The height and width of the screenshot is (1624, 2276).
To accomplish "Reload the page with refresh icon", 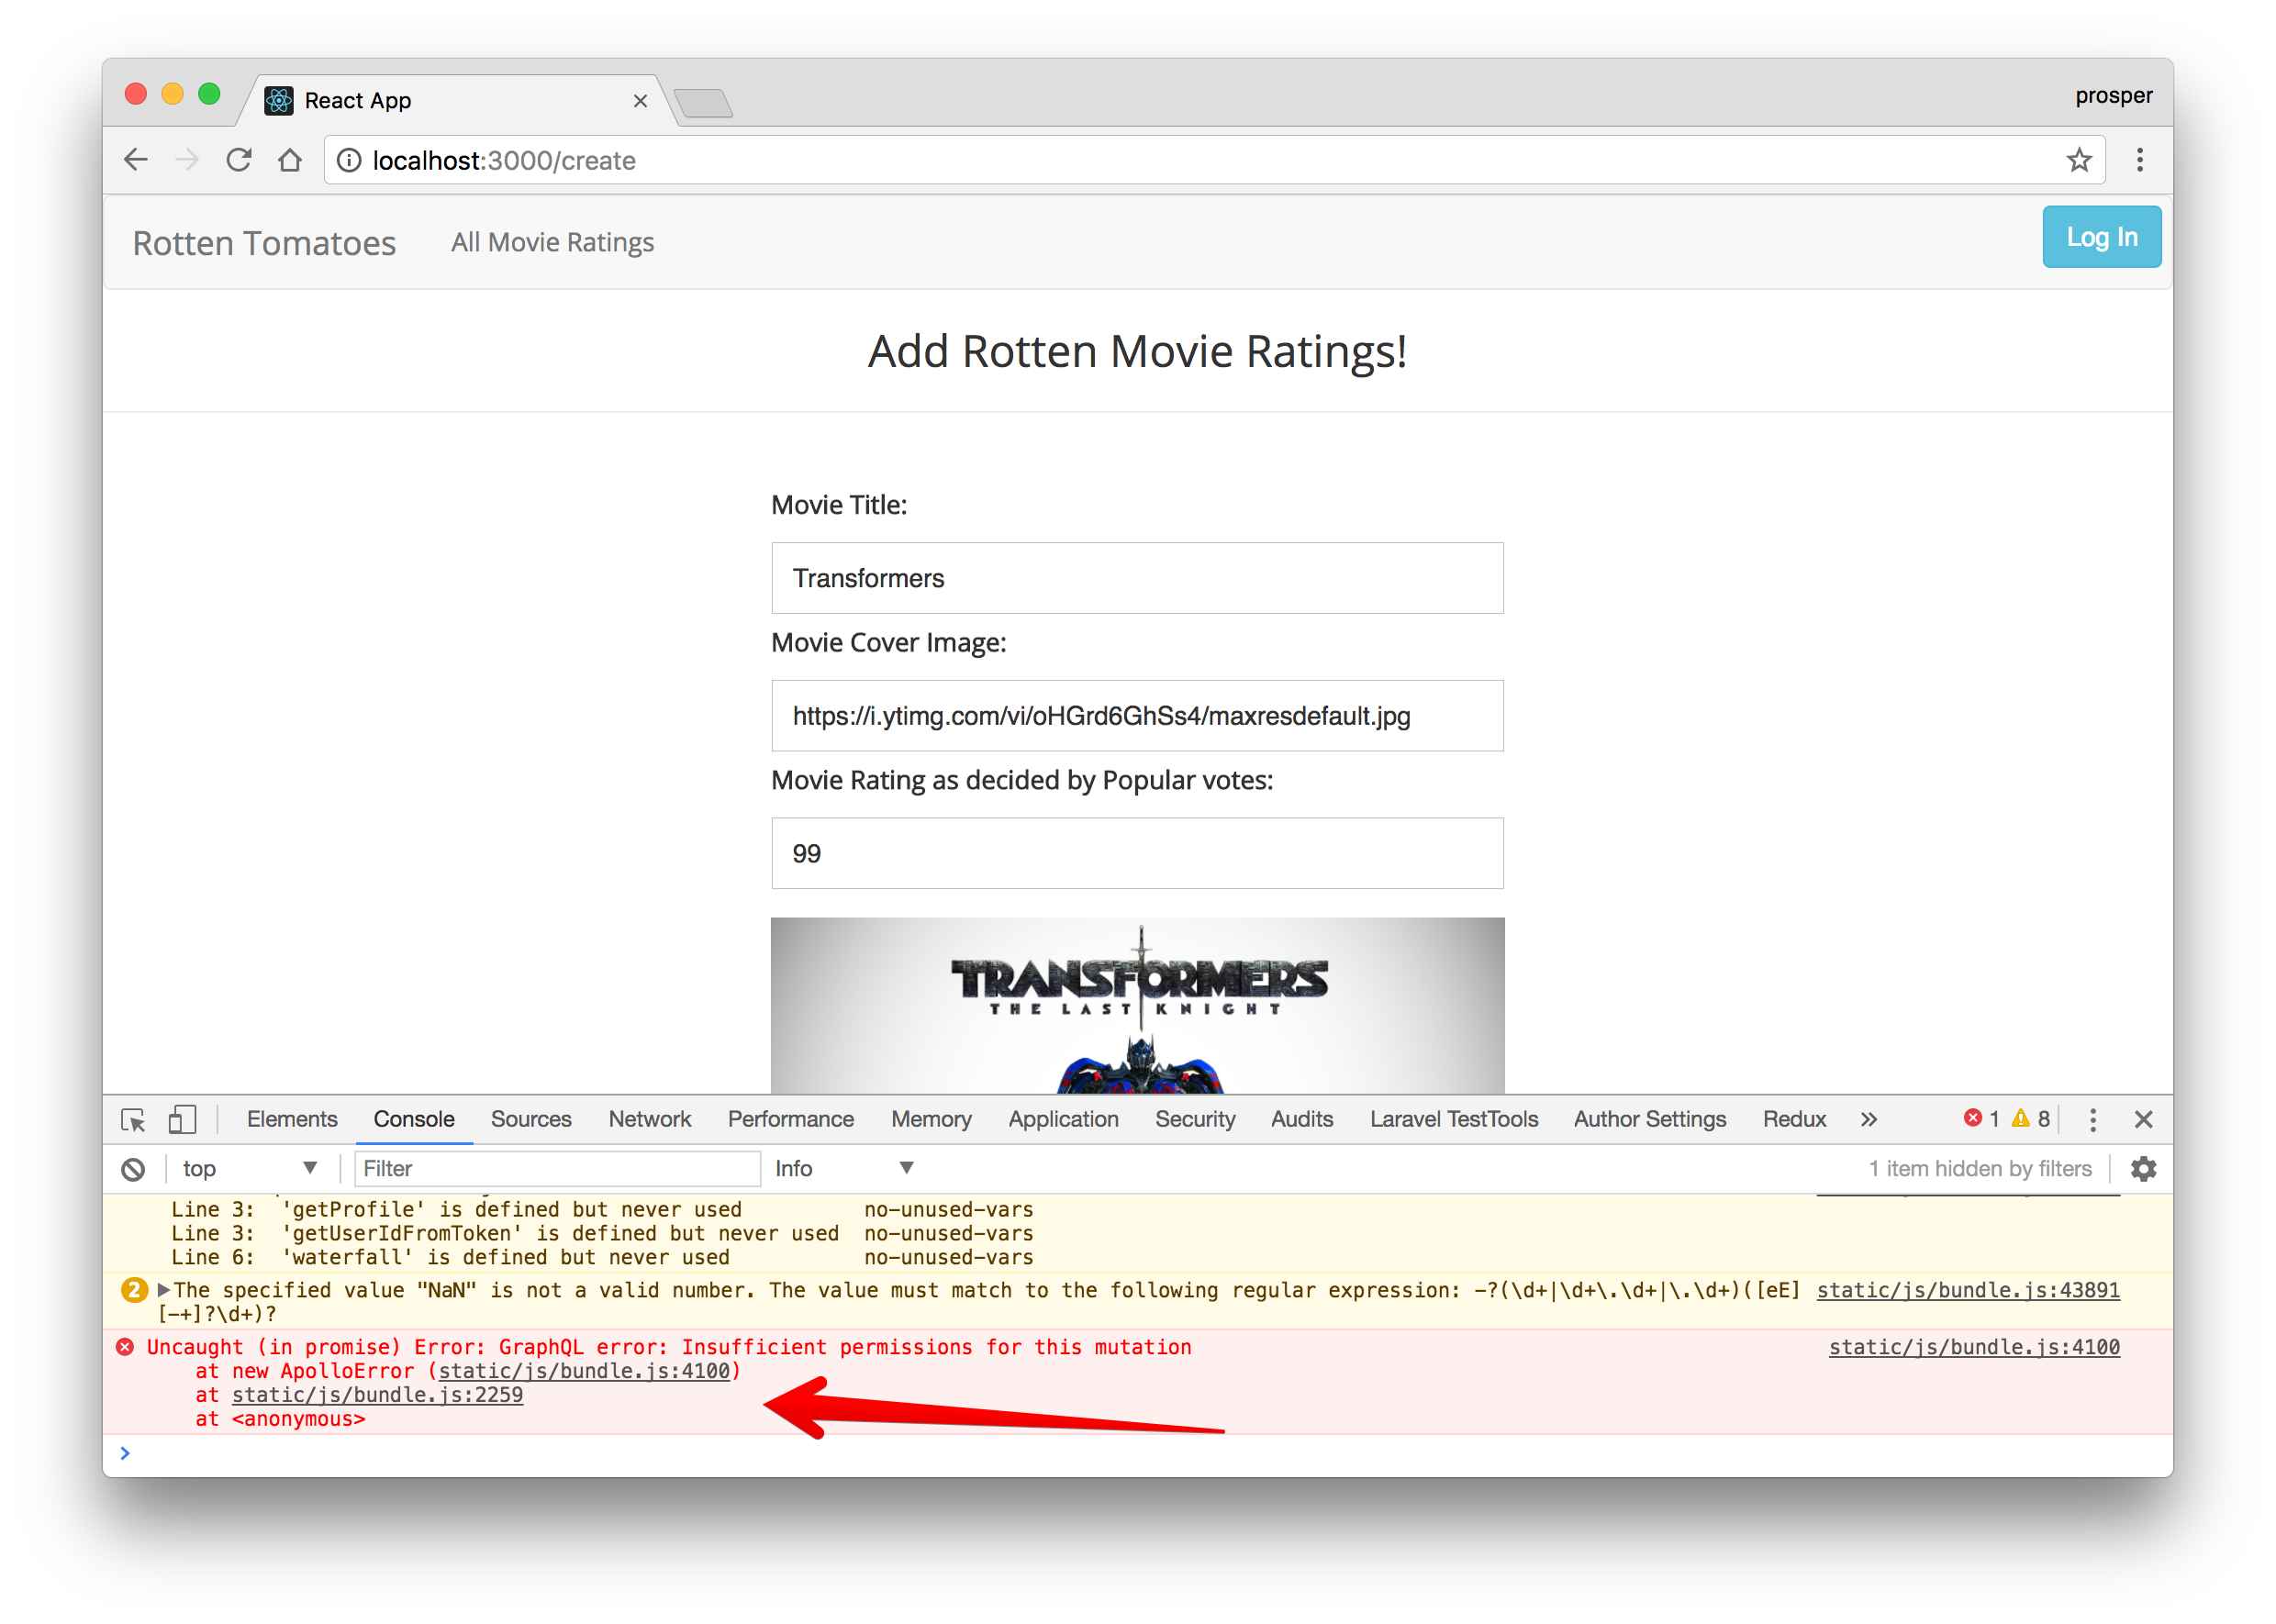I will pyautogui.click(x=238, y=160).
